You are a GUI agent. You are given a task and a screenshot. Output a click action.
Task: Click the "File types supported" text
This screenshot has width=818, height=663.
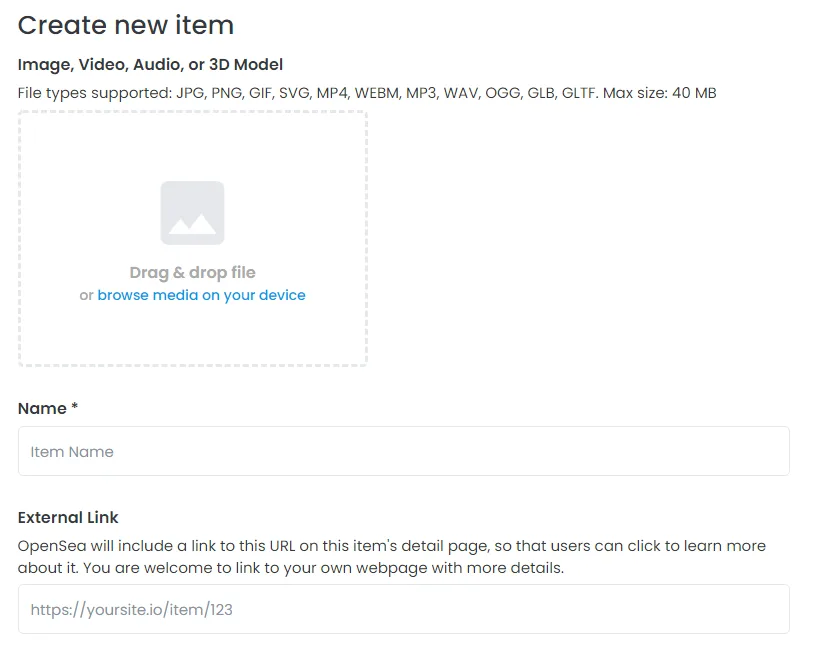point(94,93)
